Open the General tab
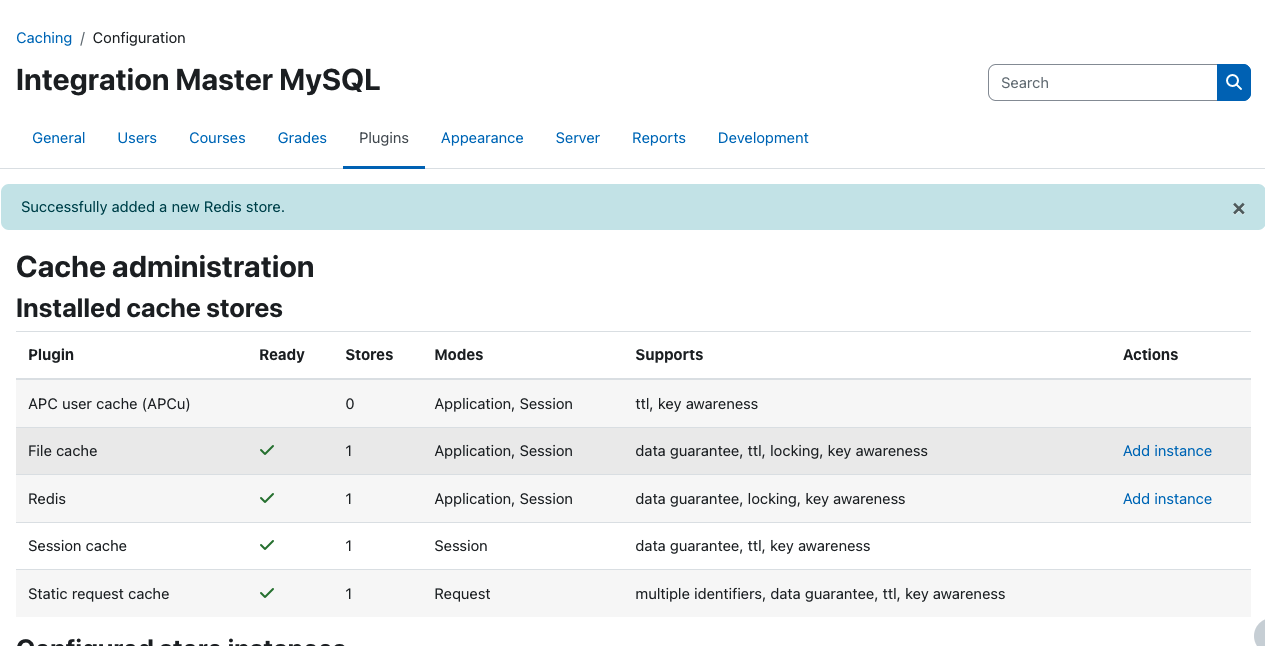 point(59,138)
